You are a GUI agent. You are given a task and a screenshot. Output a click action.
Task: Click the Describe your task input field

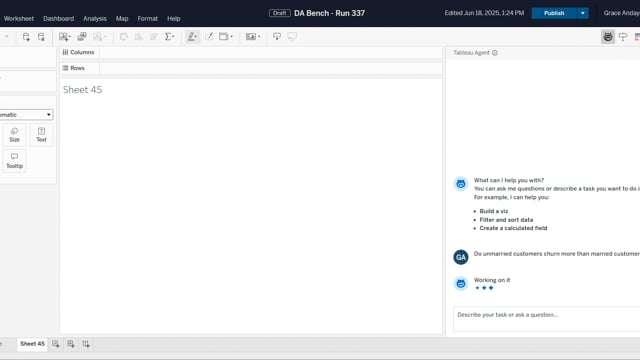547,319
